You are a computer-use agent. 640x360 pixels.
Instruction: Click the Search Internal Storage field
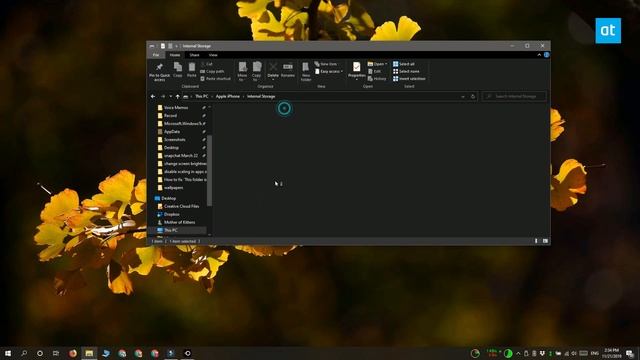click(514, 96)
